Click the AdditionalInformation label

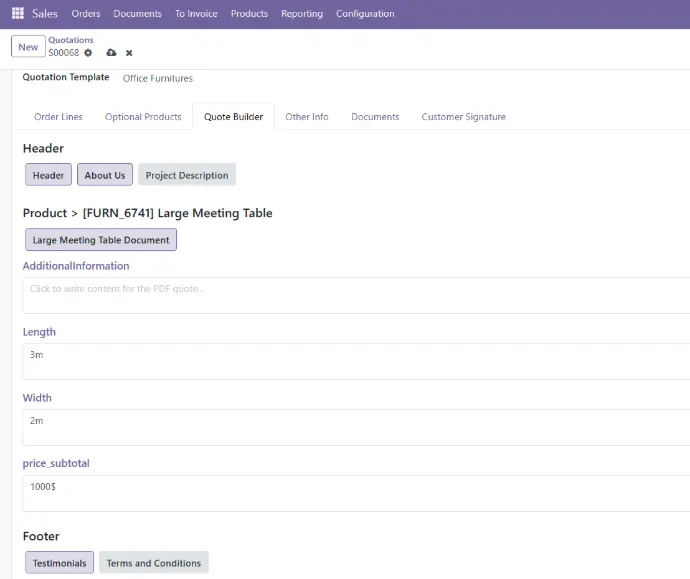tap(76, 266)
